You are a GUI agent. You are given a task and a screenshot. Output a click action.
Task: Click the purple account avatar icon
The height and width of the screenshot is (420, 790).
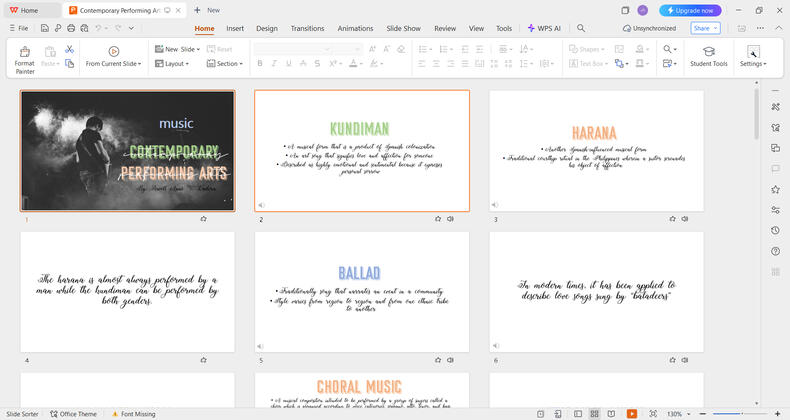(642, 10)
